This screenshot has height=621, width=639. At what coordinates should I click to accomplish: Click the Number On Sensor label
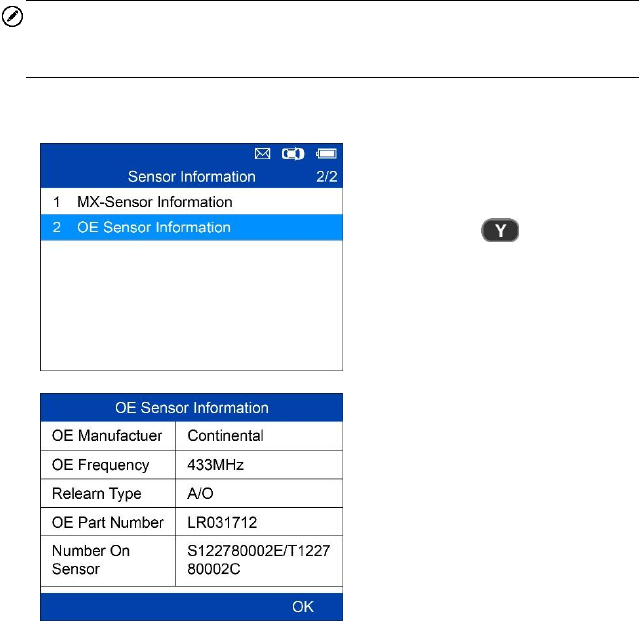tap(91, 560)
